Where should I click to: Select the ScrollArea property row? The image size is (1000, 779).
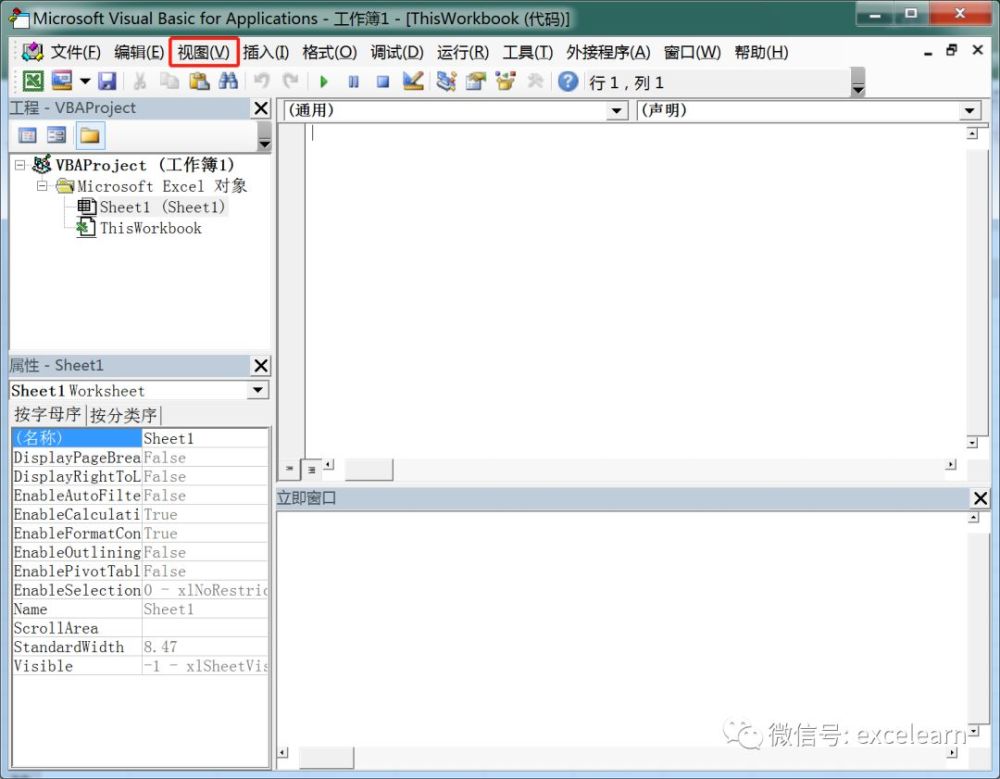tap(140, 628)
